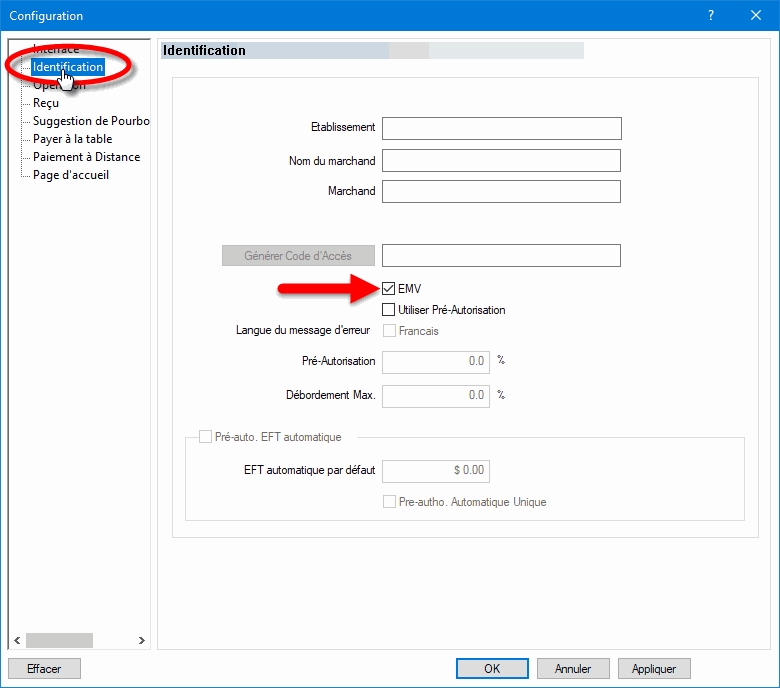
Task: Click Appliquer to apply changes
Action: (654, 668)
